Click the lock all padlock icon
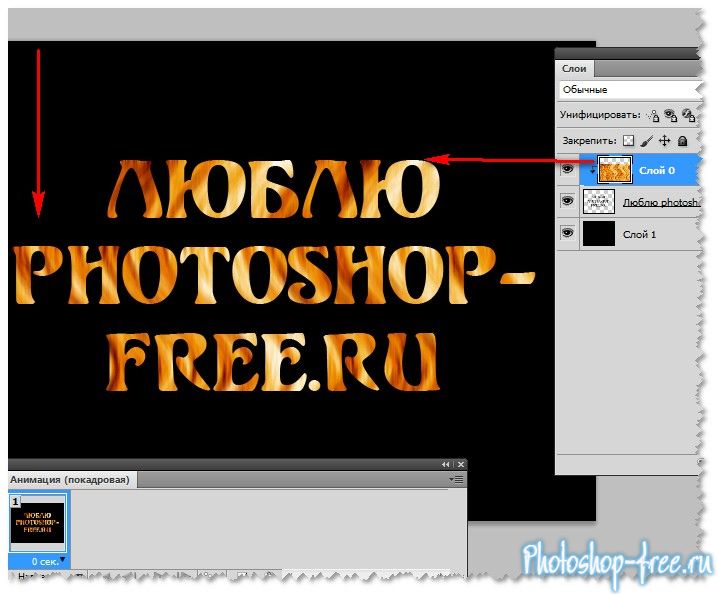Image resolution: width=718 pixels, height=594 pixels. pos(683,141)
